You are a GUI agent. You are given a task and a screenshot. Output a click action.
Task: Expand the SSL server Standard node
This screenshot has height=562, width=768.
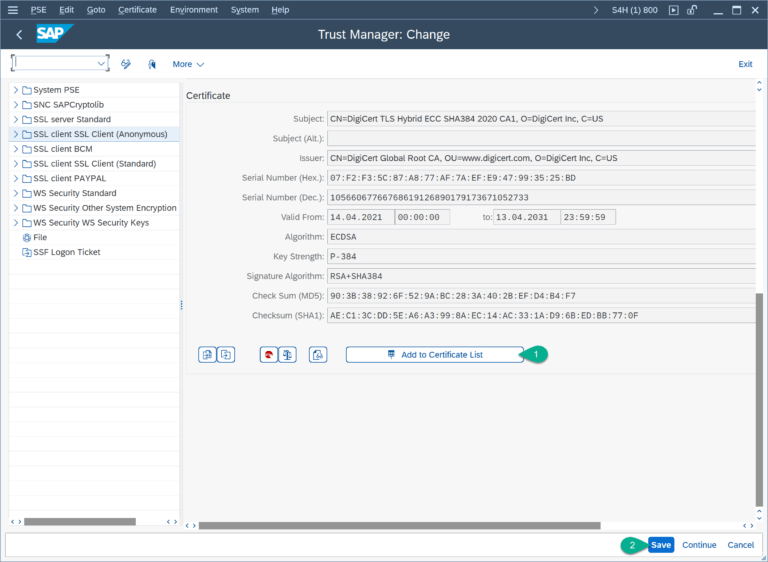click(x=15, y=119)
